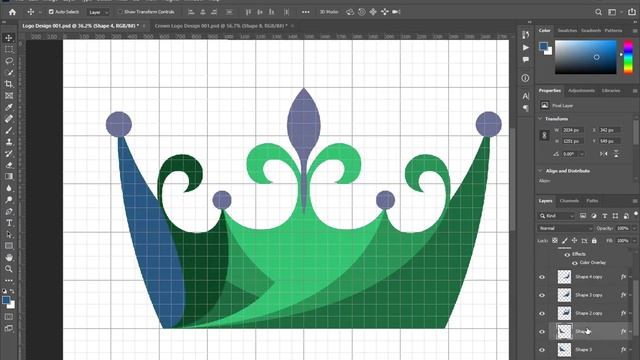Image resolution: width=640 pixels, height=360 pixels.
Task: Open the Fill slider dropdown arrow
Action: pos(634,241)
